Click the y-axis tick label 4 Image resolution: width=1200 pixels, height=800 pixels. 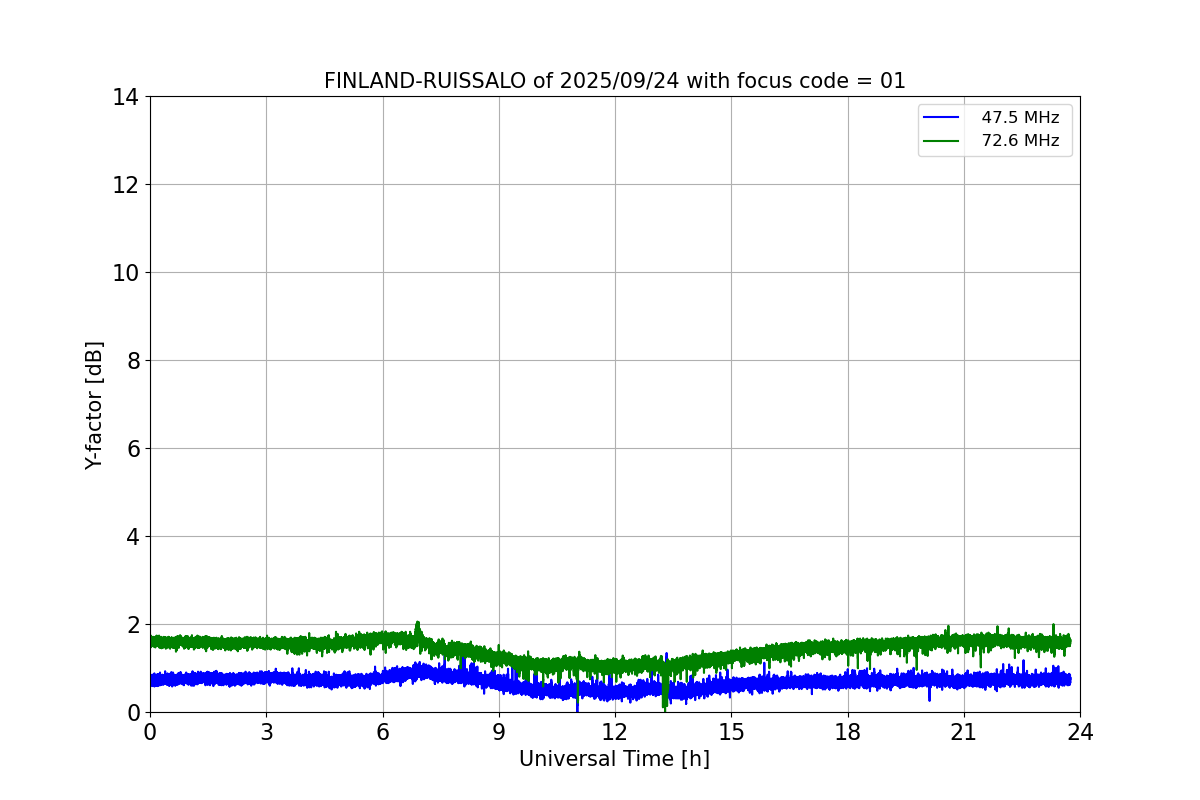click(x=133, y=537)
